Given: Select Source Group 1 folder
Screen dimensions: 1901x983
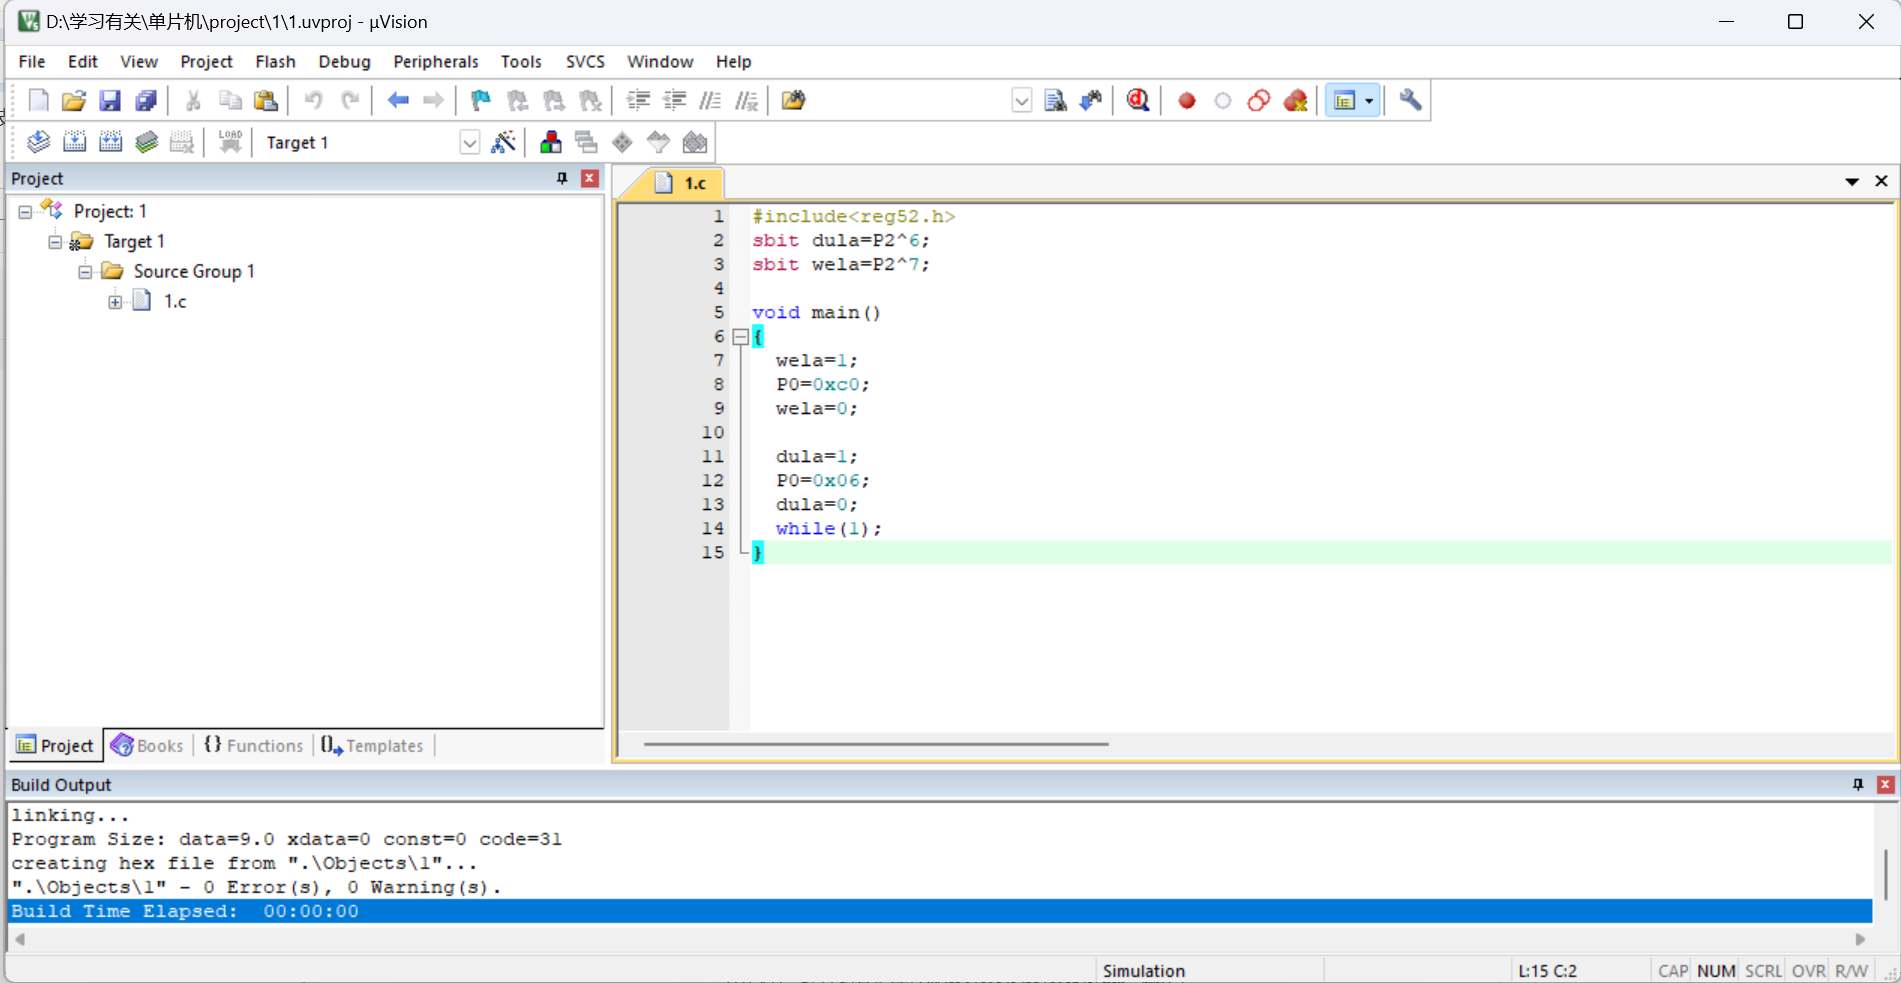Looking at the screenshot, I should click(x=194, y=271).
